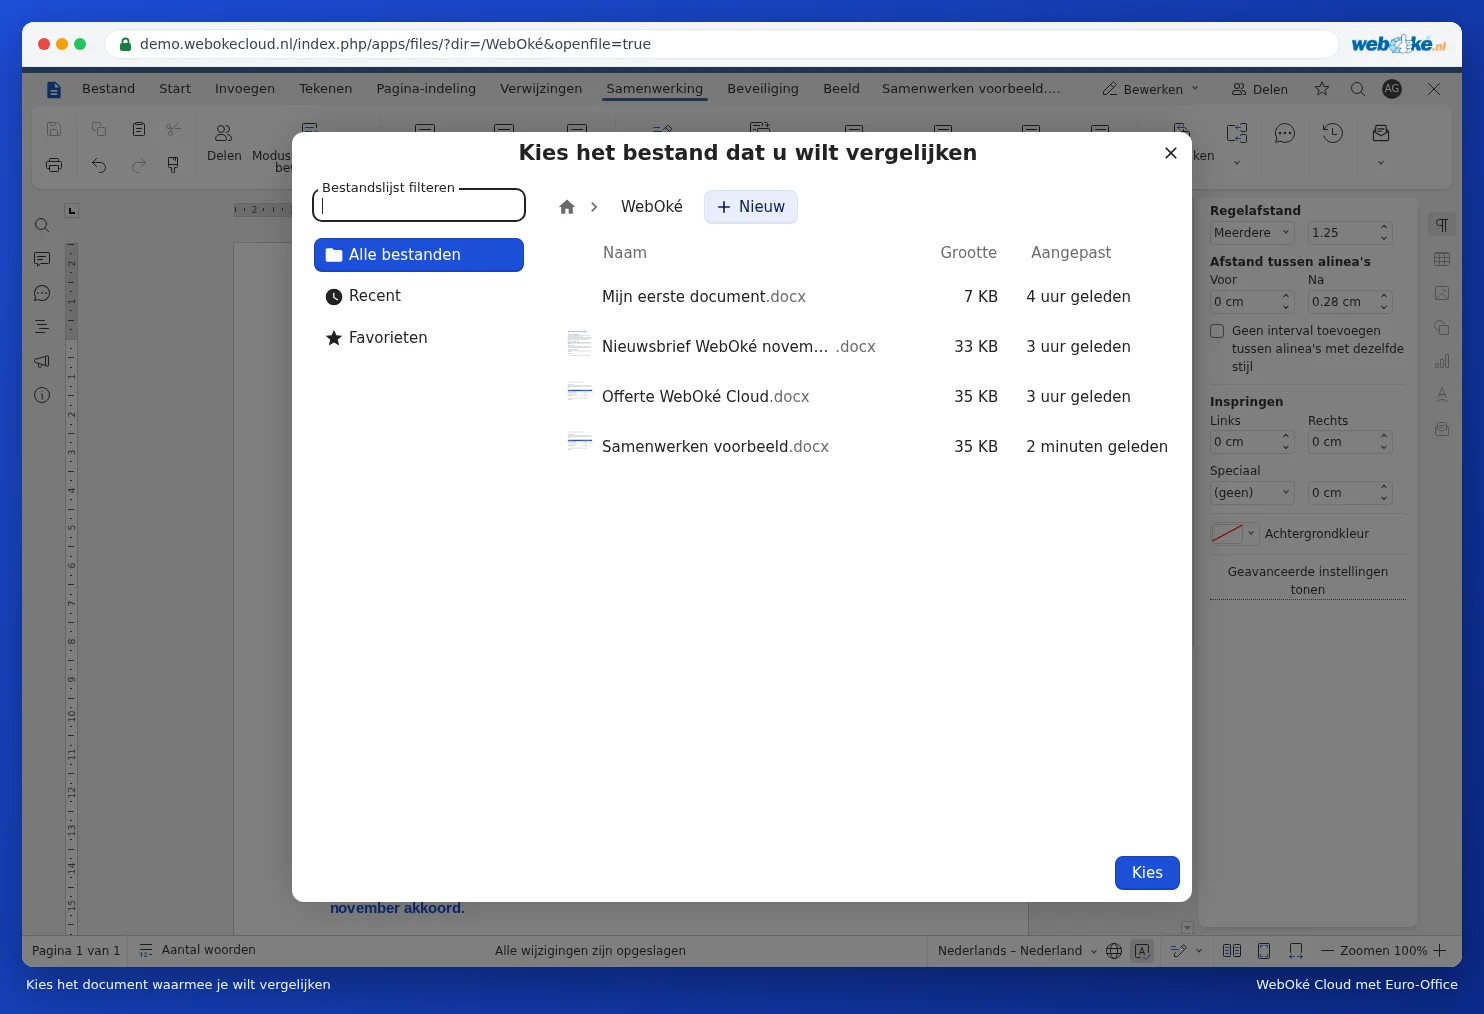
Task: Select Mijn eerste document.docx
Action: click(x=867, y=297)
